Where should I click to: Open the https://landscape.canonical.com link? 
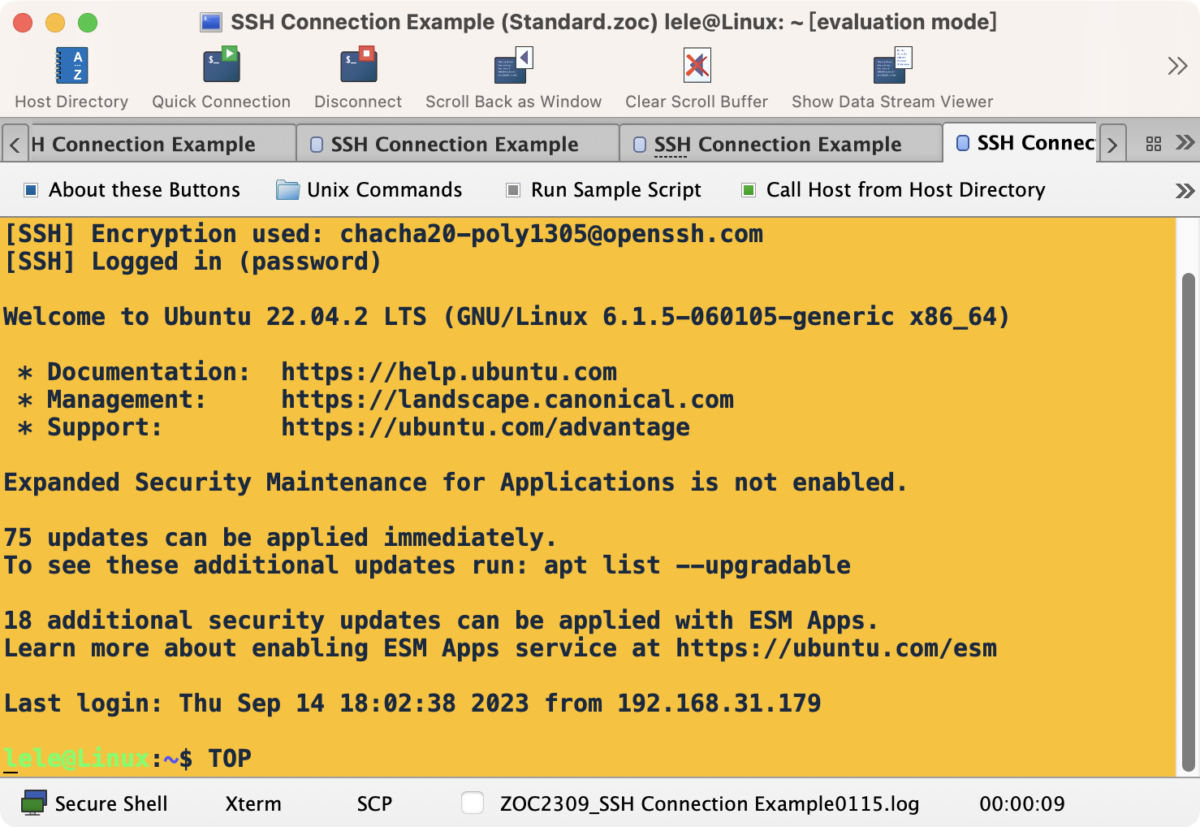click(x=507, y=400)
